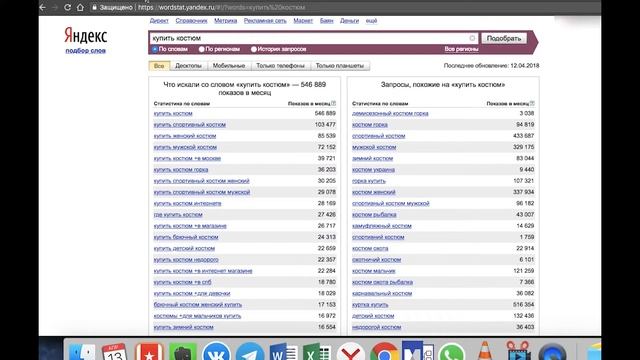The image size is (640, 360).
Task: Go back using the browser back arrow
Action: tap(42, 7)
